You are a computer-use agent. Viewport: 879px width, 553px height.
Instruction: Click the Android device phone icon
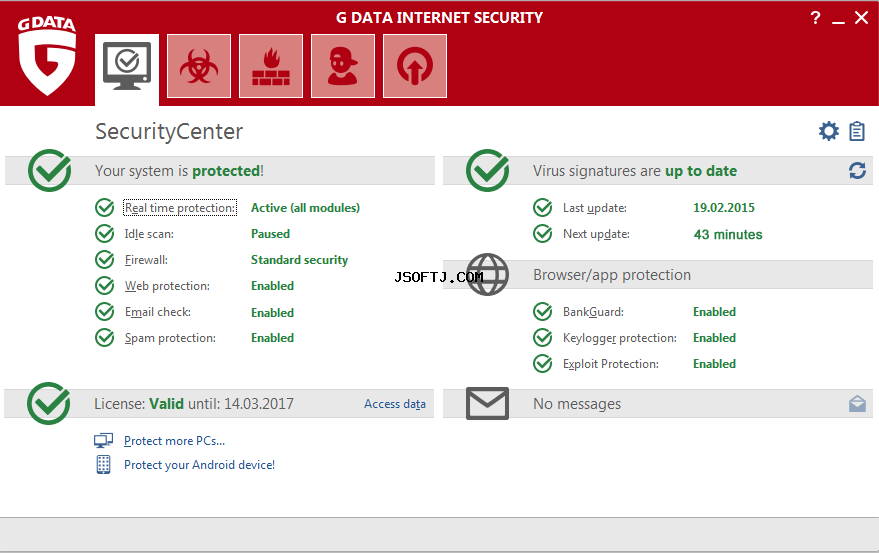(103, 464)
